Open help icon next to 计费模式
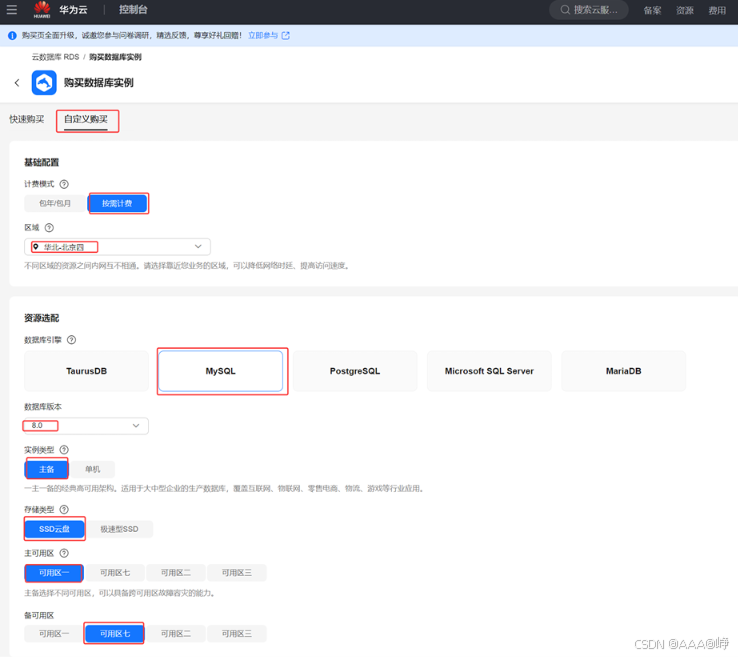738x657 pixels. click(x=64, y=184)
